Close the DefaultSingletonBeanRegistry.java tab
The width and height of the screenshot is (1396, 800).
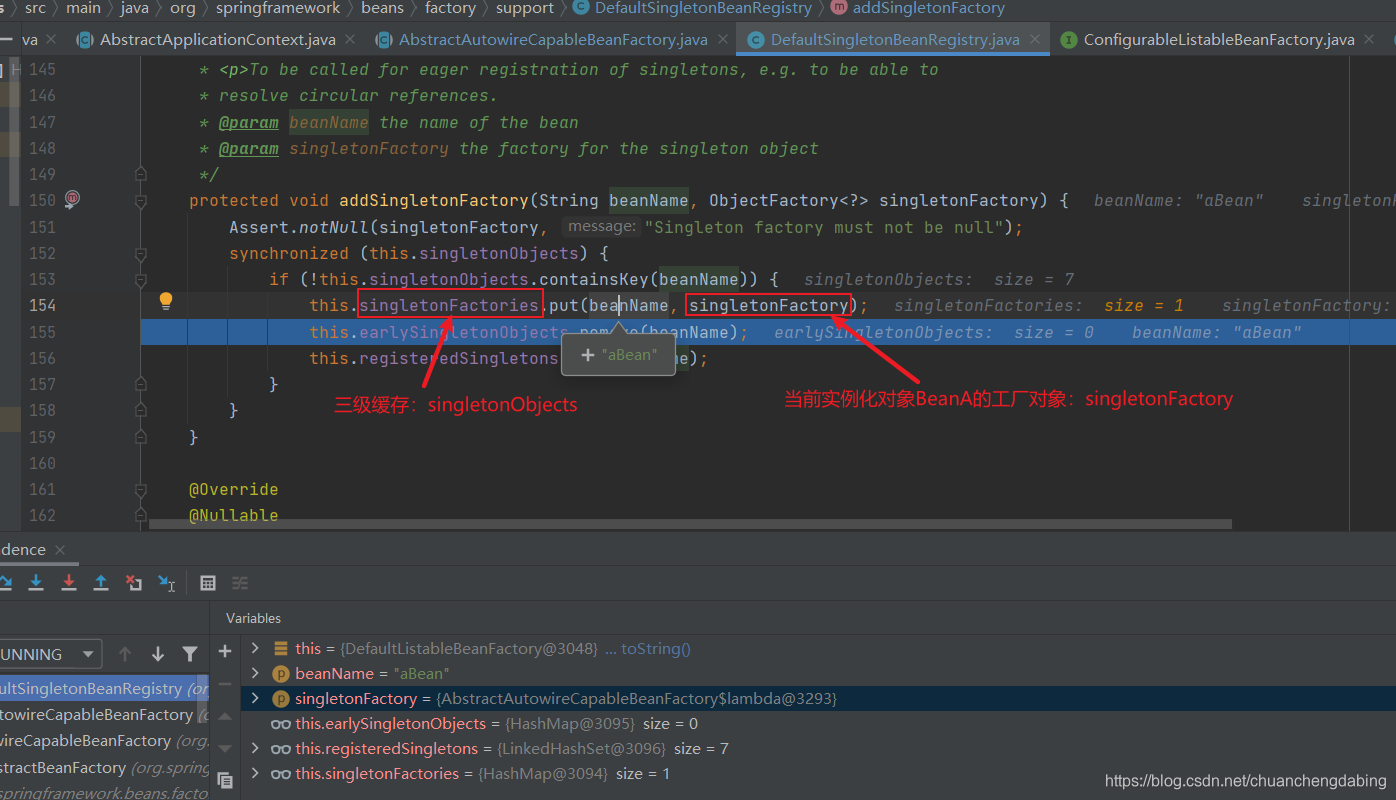(x=1034, y=40)
